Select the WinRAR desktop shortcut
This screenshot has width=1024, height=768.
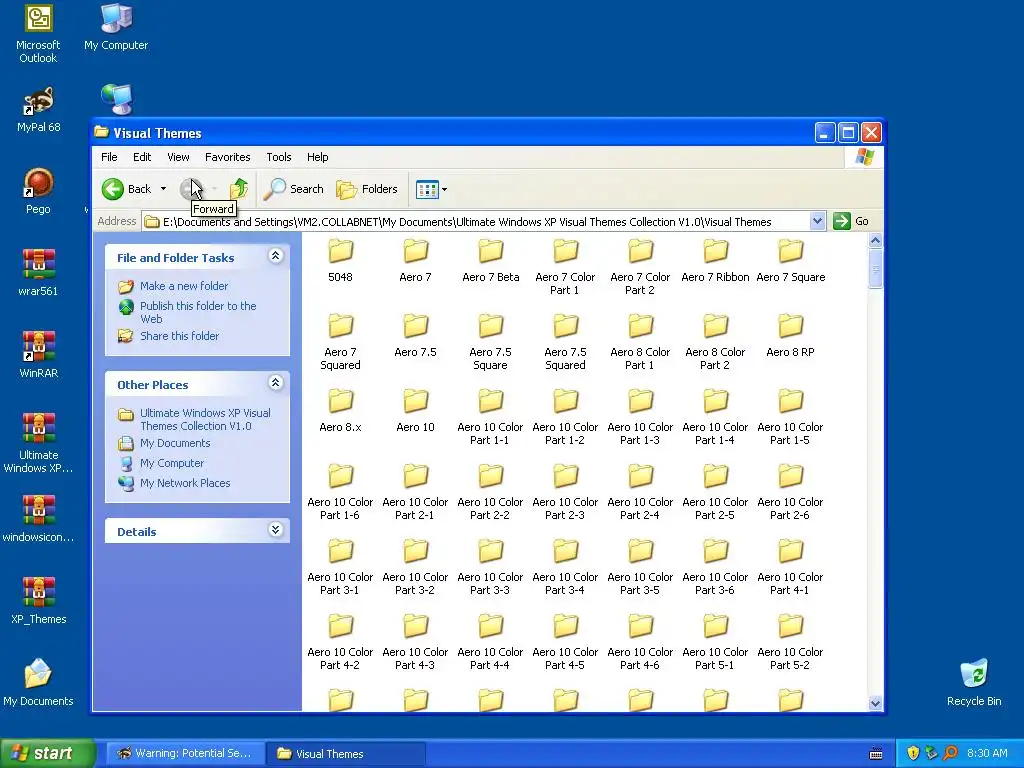(x=39, y=355)
